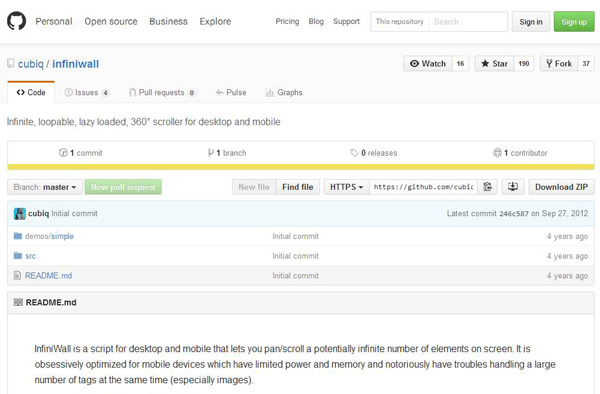This screenshot has width=600, height=394.
Task: Click the clone in desktop icon
Action: tap(513, 187)
